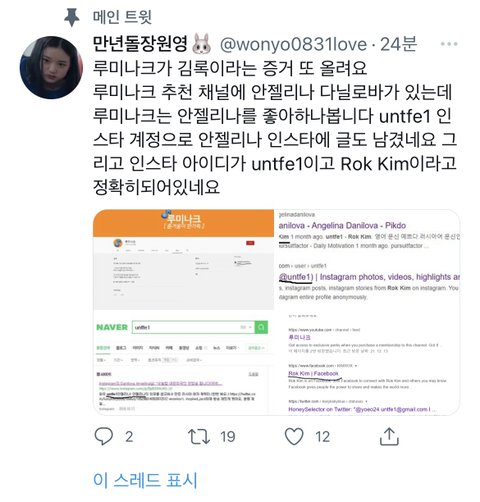This screenshot has height=502, width=480.
Task: Open the @wonyo0831love handle
Action: point(293,44)
